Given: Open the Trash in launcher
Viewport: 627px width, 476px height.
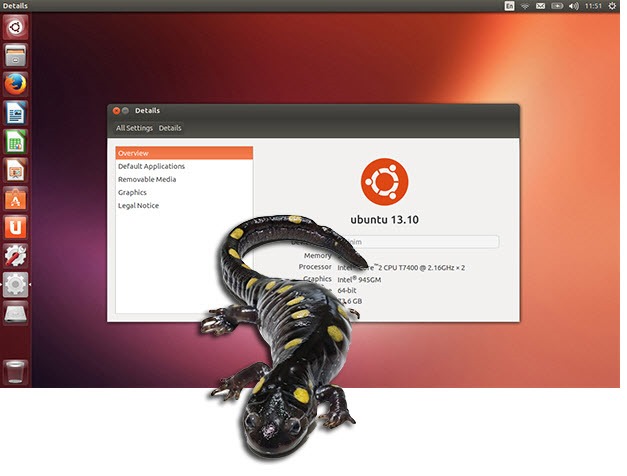Looking at the screenshot, I should 16,372.
